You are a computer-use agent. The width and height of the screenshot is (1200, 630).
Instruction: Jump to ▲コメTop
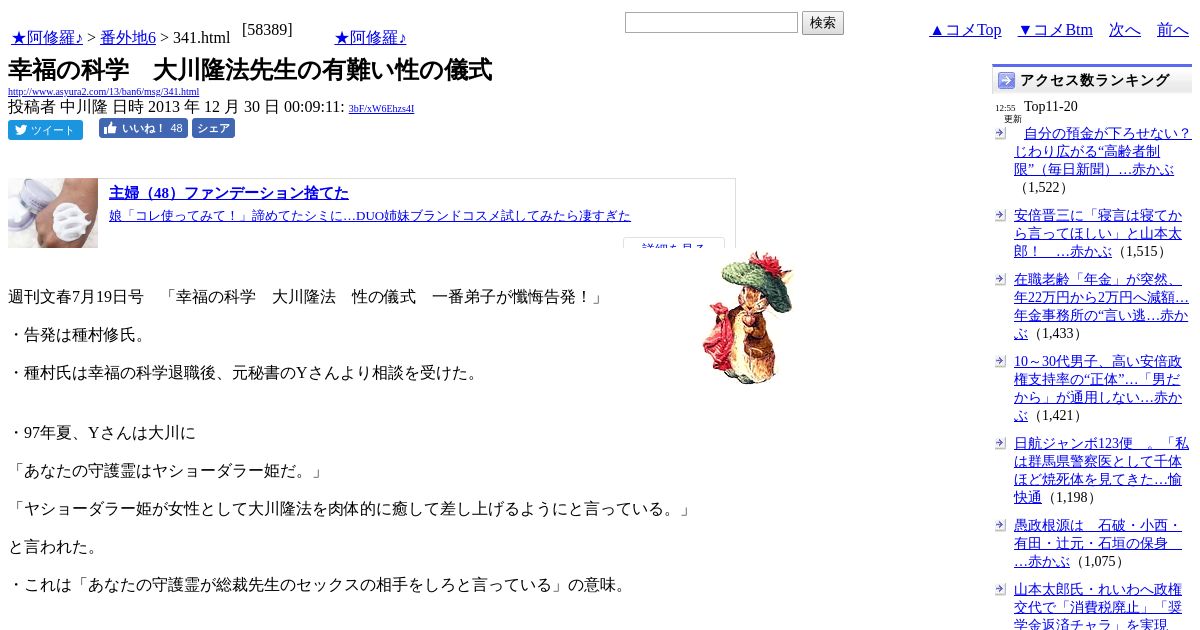965,30
